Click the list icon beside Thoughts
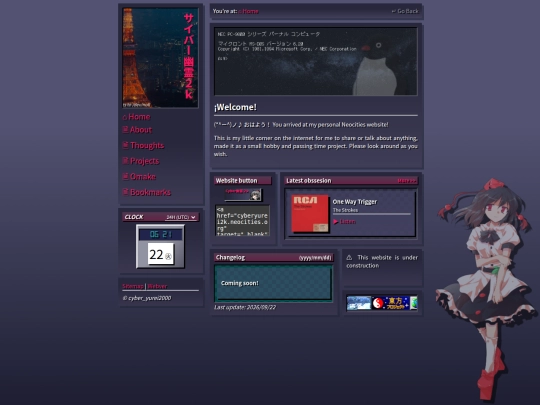The width and height of the screenshot is (540, 405). (126, 145)
